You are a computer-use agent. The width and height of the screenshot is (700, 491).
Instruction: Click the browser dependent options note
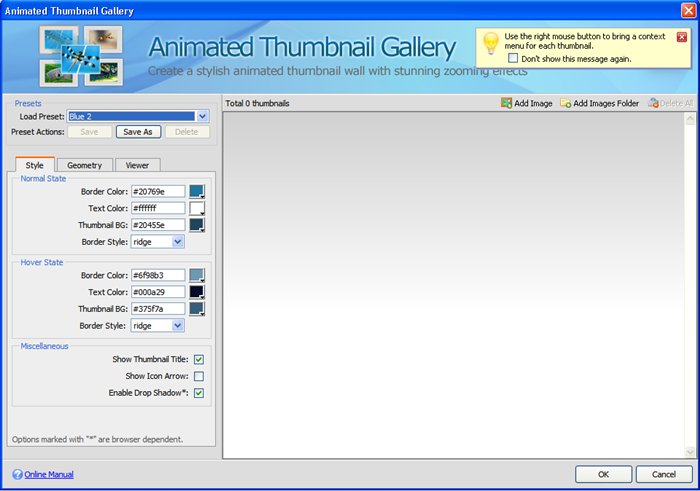97,439
